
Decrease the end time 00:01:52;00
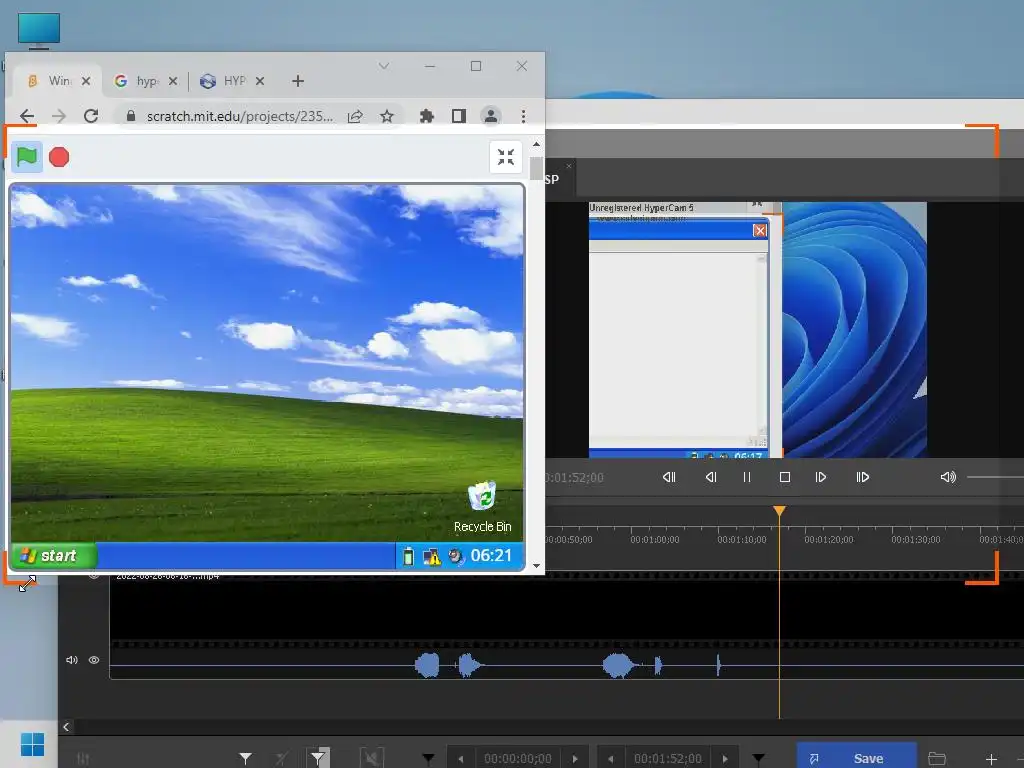611,759
